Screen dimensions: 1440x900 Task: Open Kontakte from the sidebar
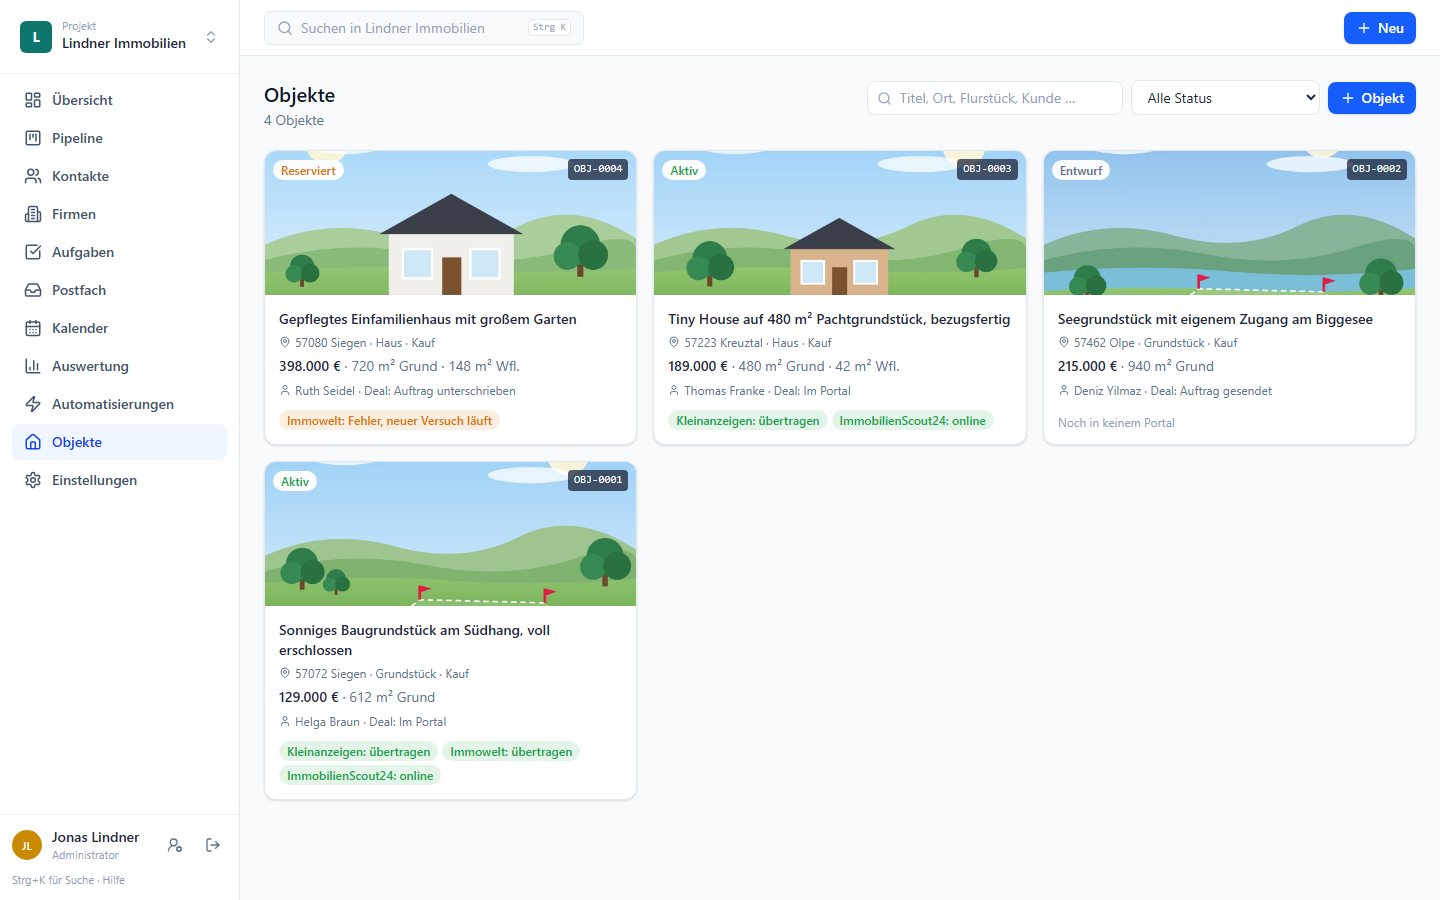120,176
